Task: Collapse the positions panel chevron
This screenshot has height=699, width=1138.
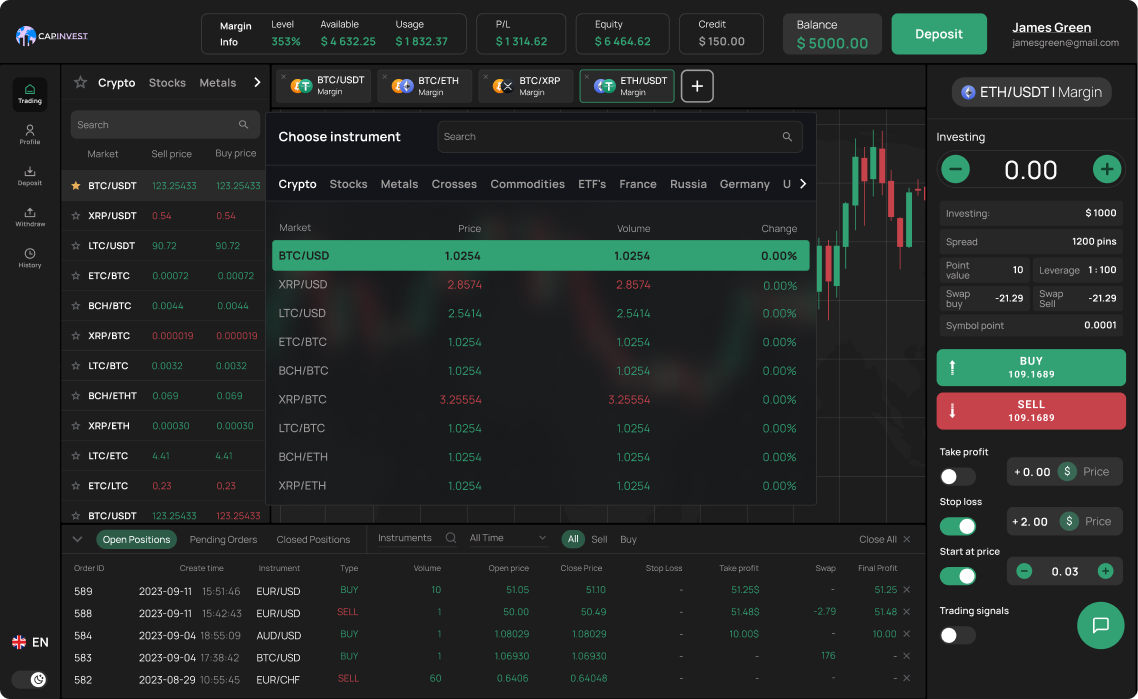Action: pos(78,539)
